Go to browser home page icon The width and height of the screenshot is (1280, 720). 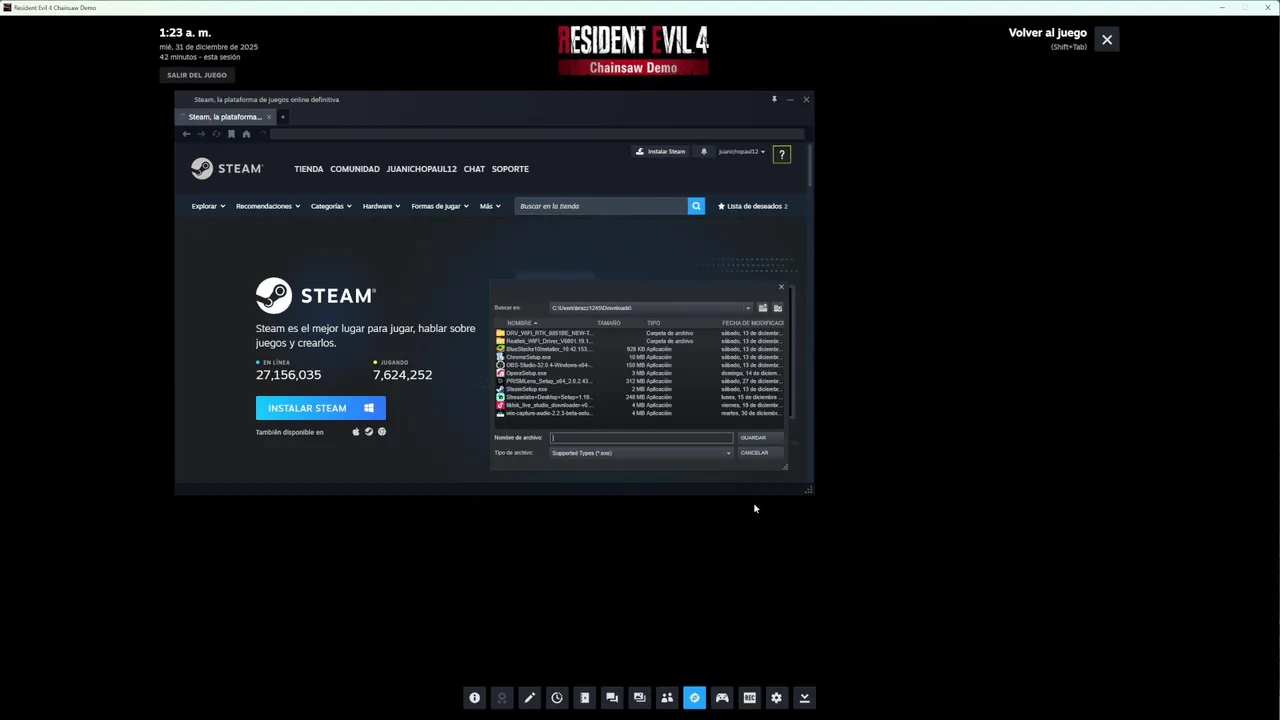(x=246, y=134)
